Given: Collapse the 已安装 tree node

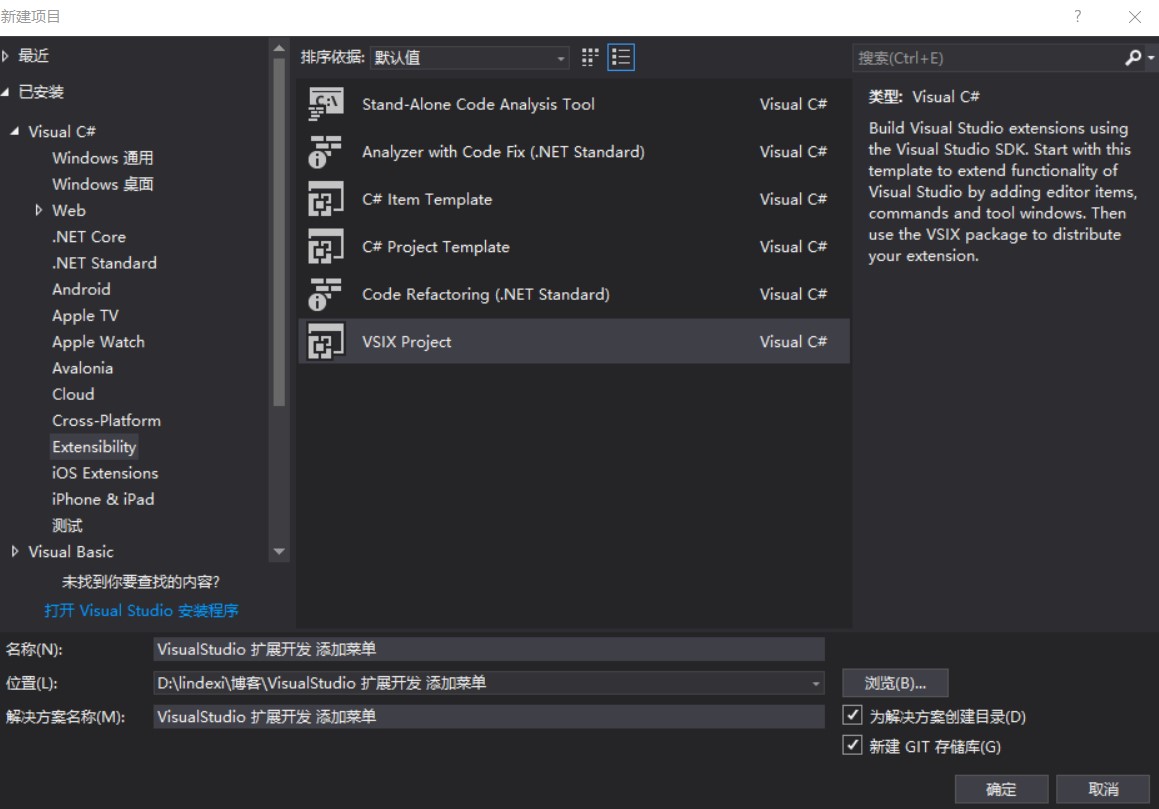Looking at the screenshot, I should tap(6, 92).
